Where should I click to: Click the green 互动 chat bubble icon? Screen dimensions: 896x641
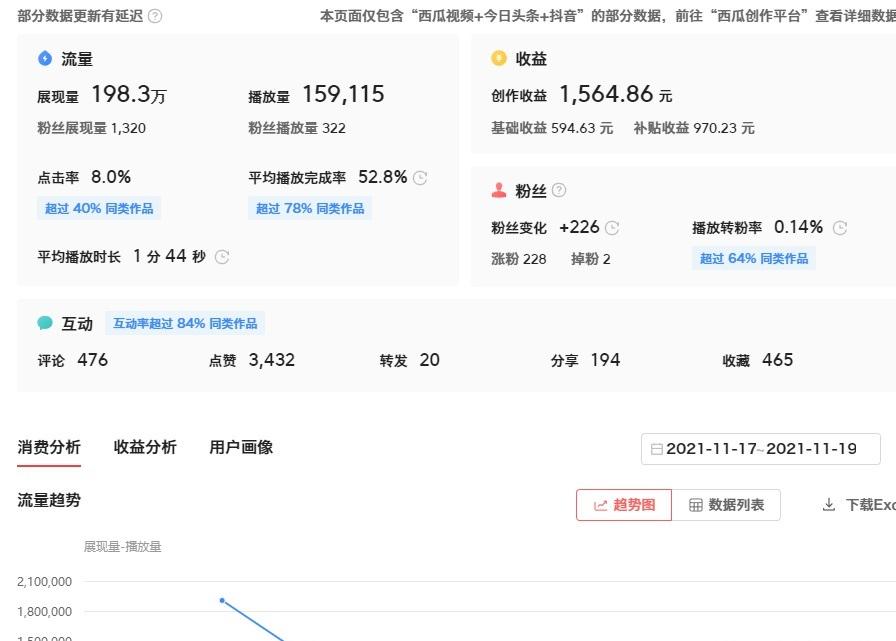45,324
